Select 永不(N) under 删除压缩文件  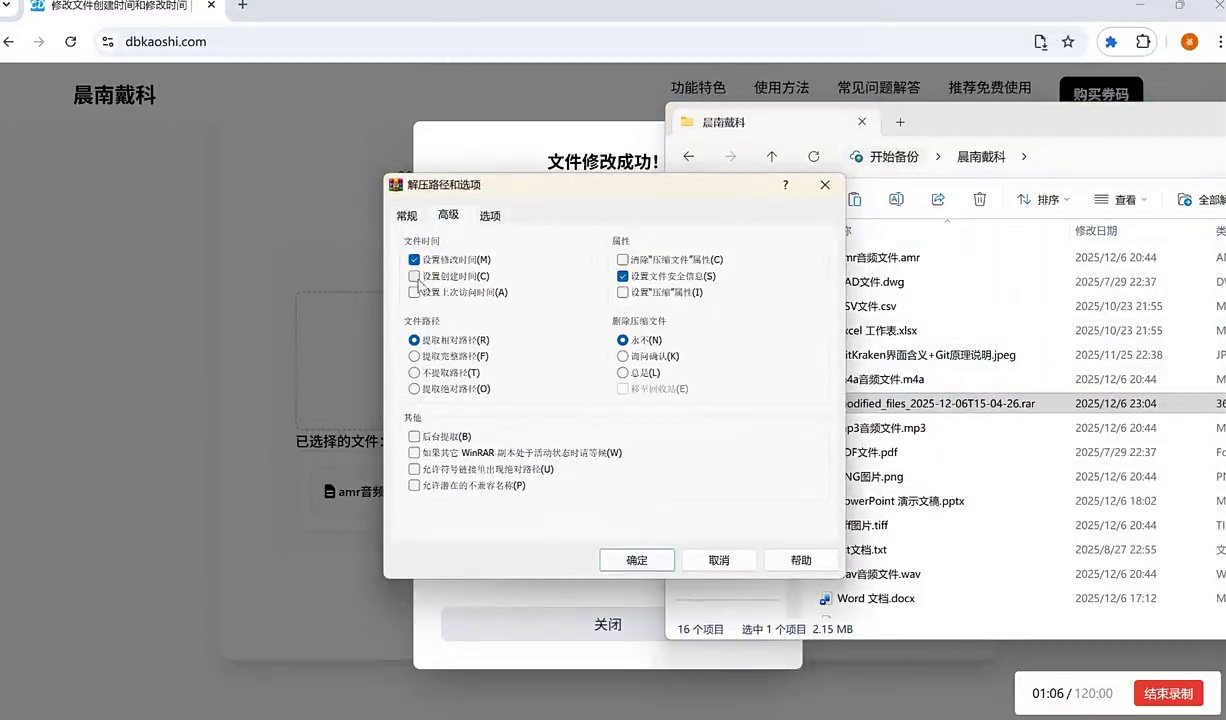coord(622,340)
